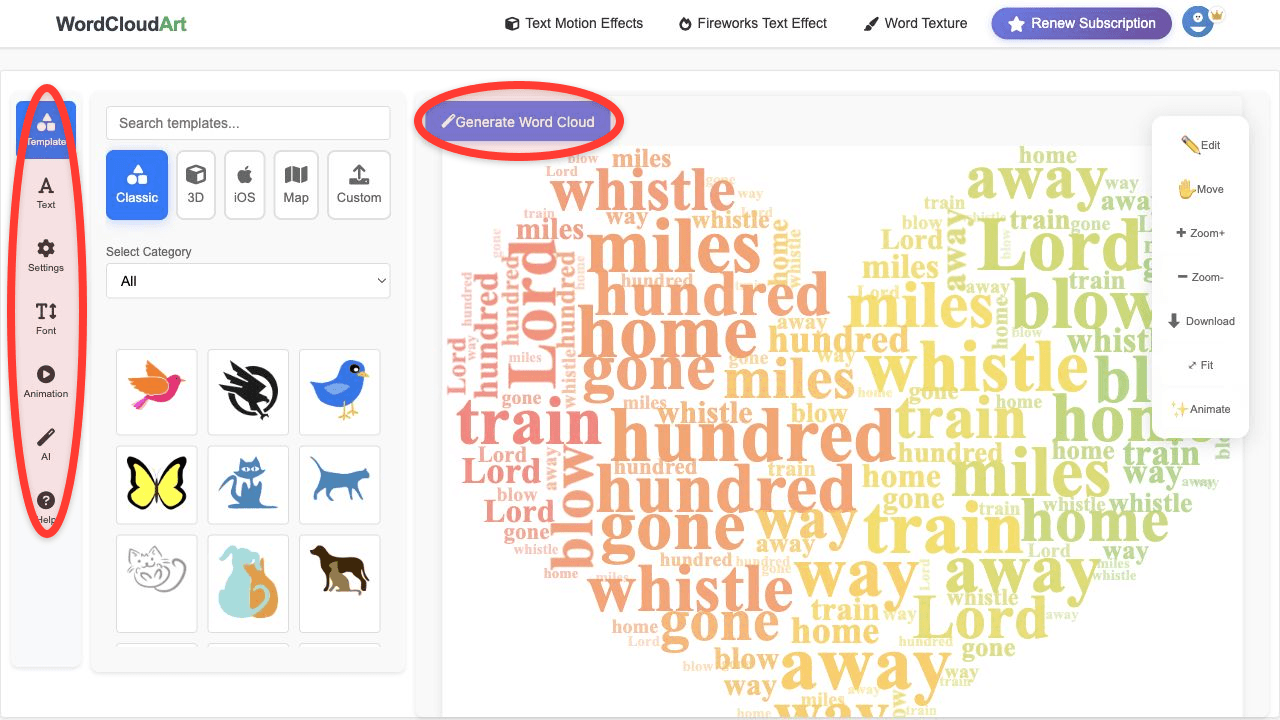Choose the brown dog template
Image resolution: width=1280 pixels, height=720 pixels.
340,584
